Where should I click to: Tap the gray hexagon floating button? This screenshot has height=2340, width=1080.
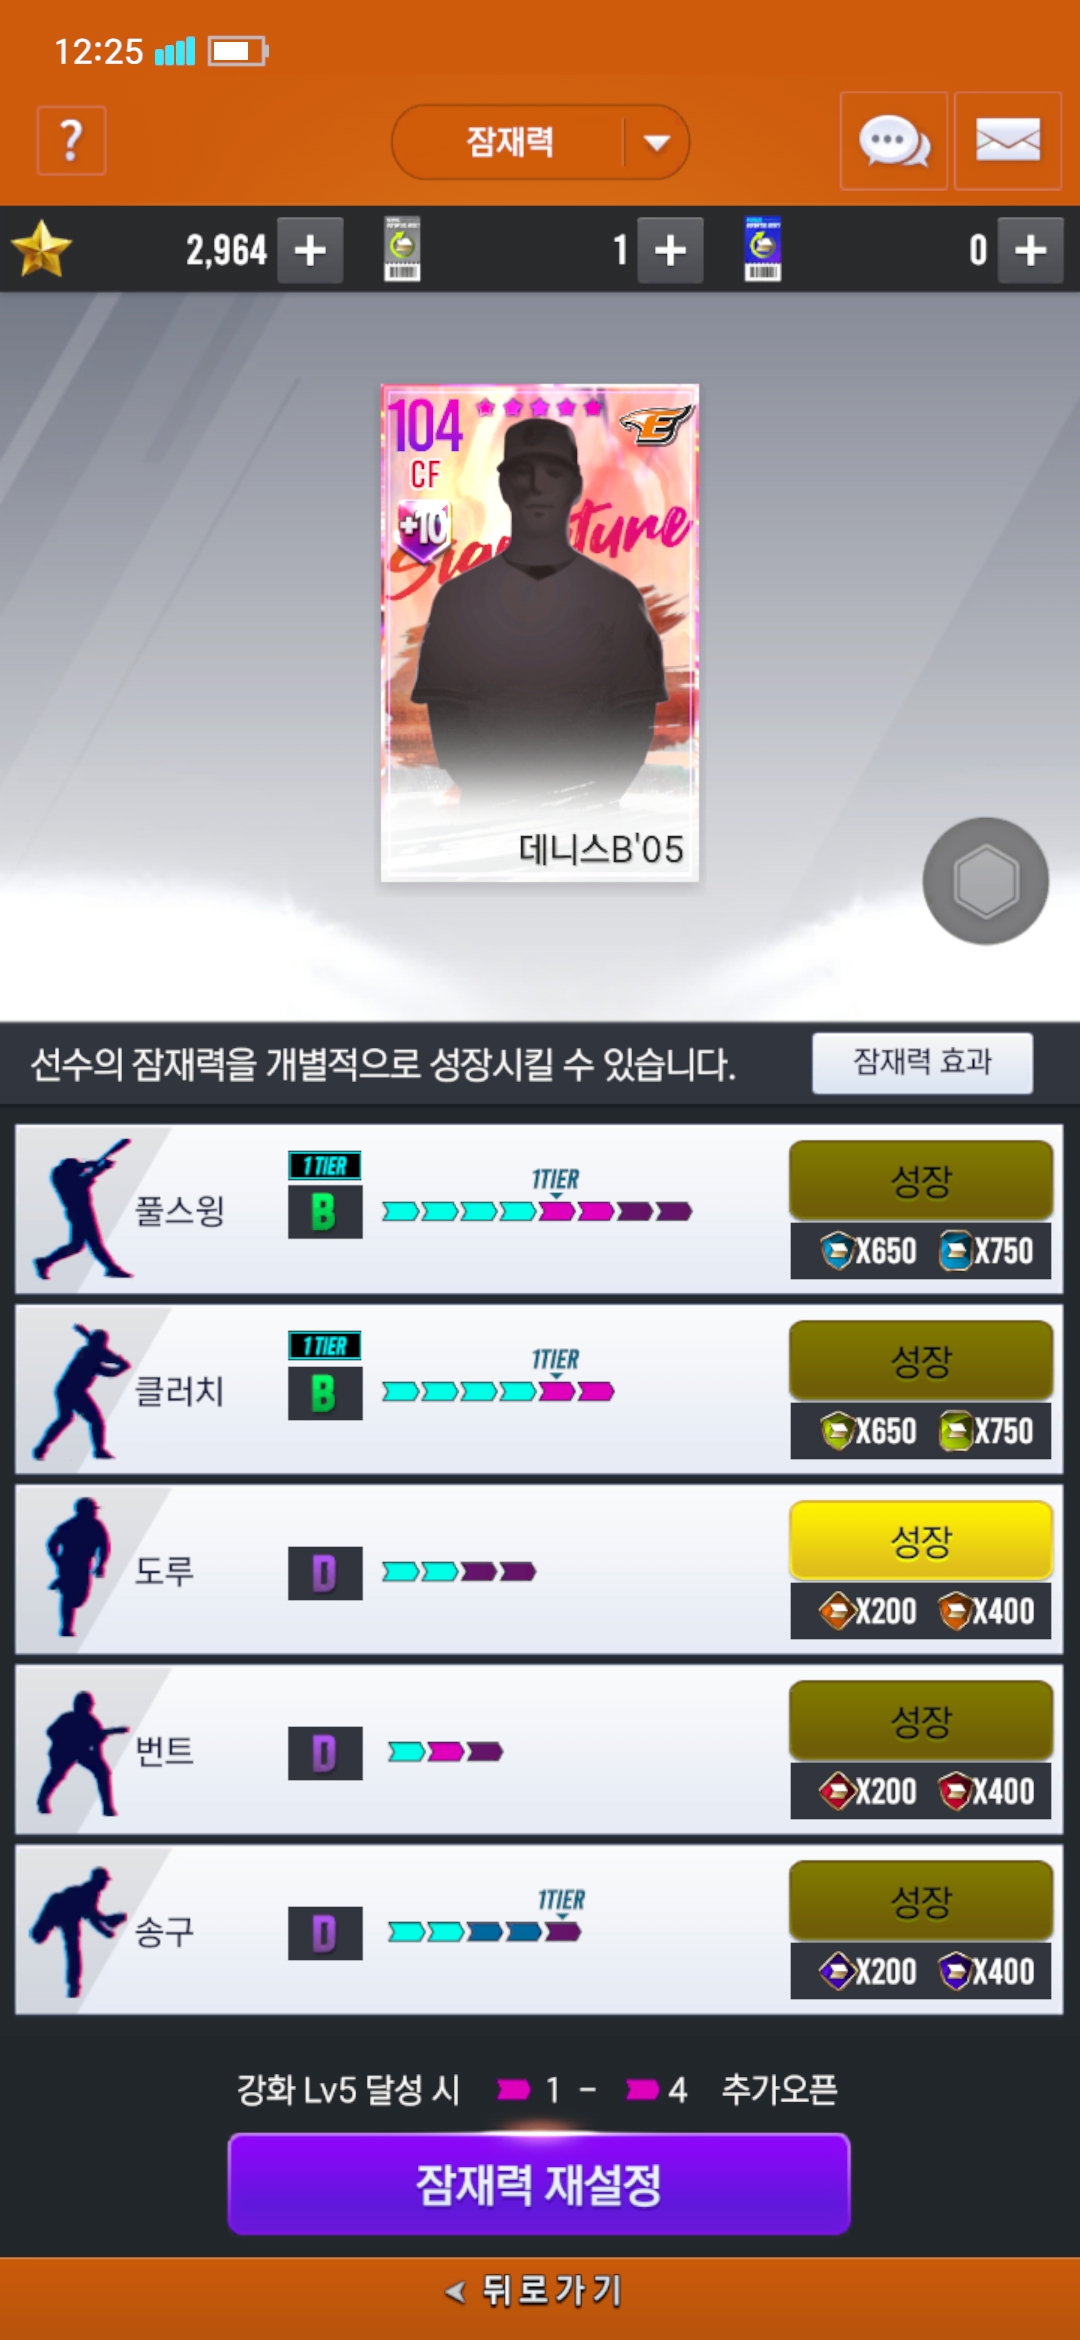986,881
